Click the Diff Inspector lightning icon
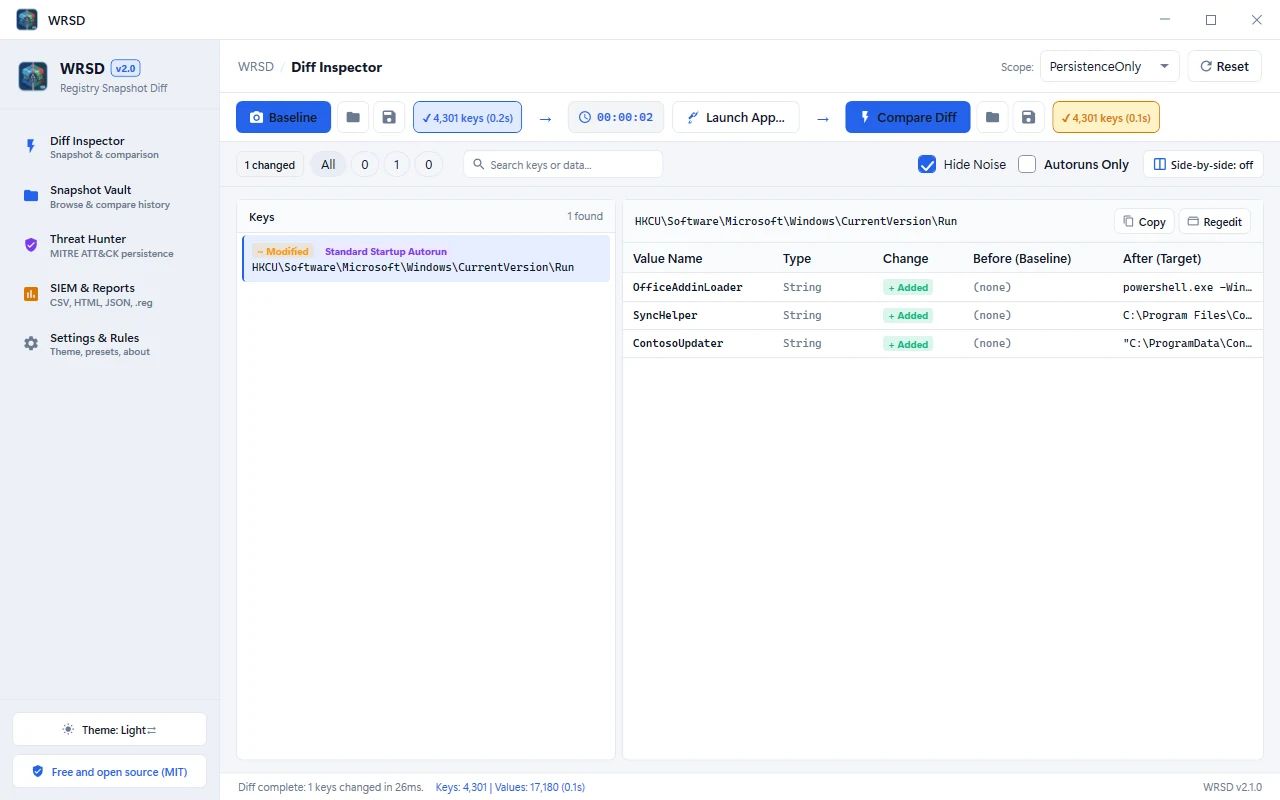 pyautogui.click(x=31, y=146)
